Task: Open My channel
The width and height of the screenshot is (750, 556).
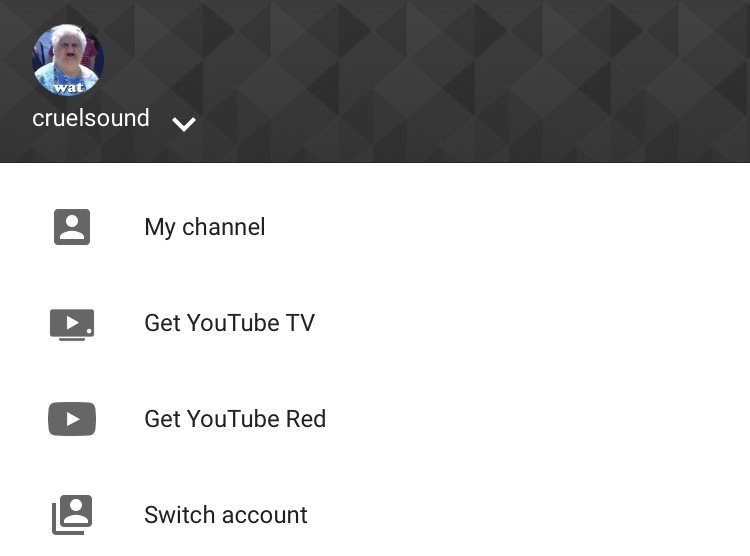Action: click(205, 227)
